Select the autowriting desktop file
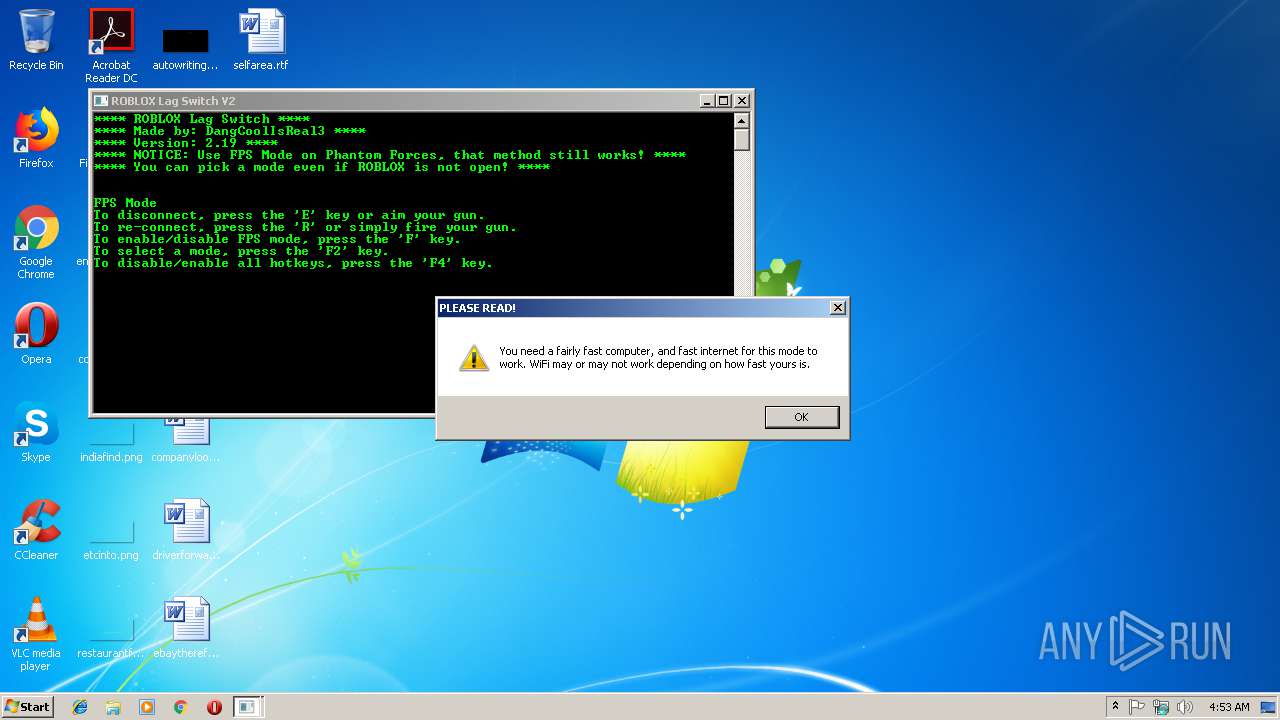Screen dimensions: 1280x720 point(186,49)
